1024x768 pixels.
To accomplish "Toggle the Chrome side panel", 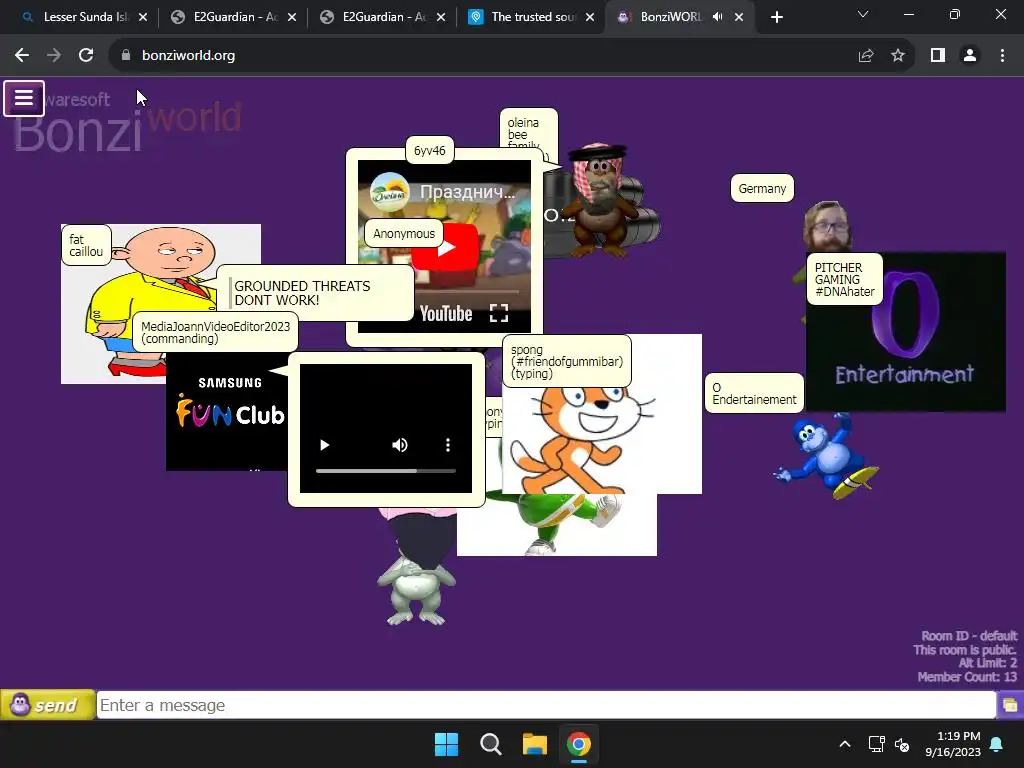I will click(x=938, y=56).
